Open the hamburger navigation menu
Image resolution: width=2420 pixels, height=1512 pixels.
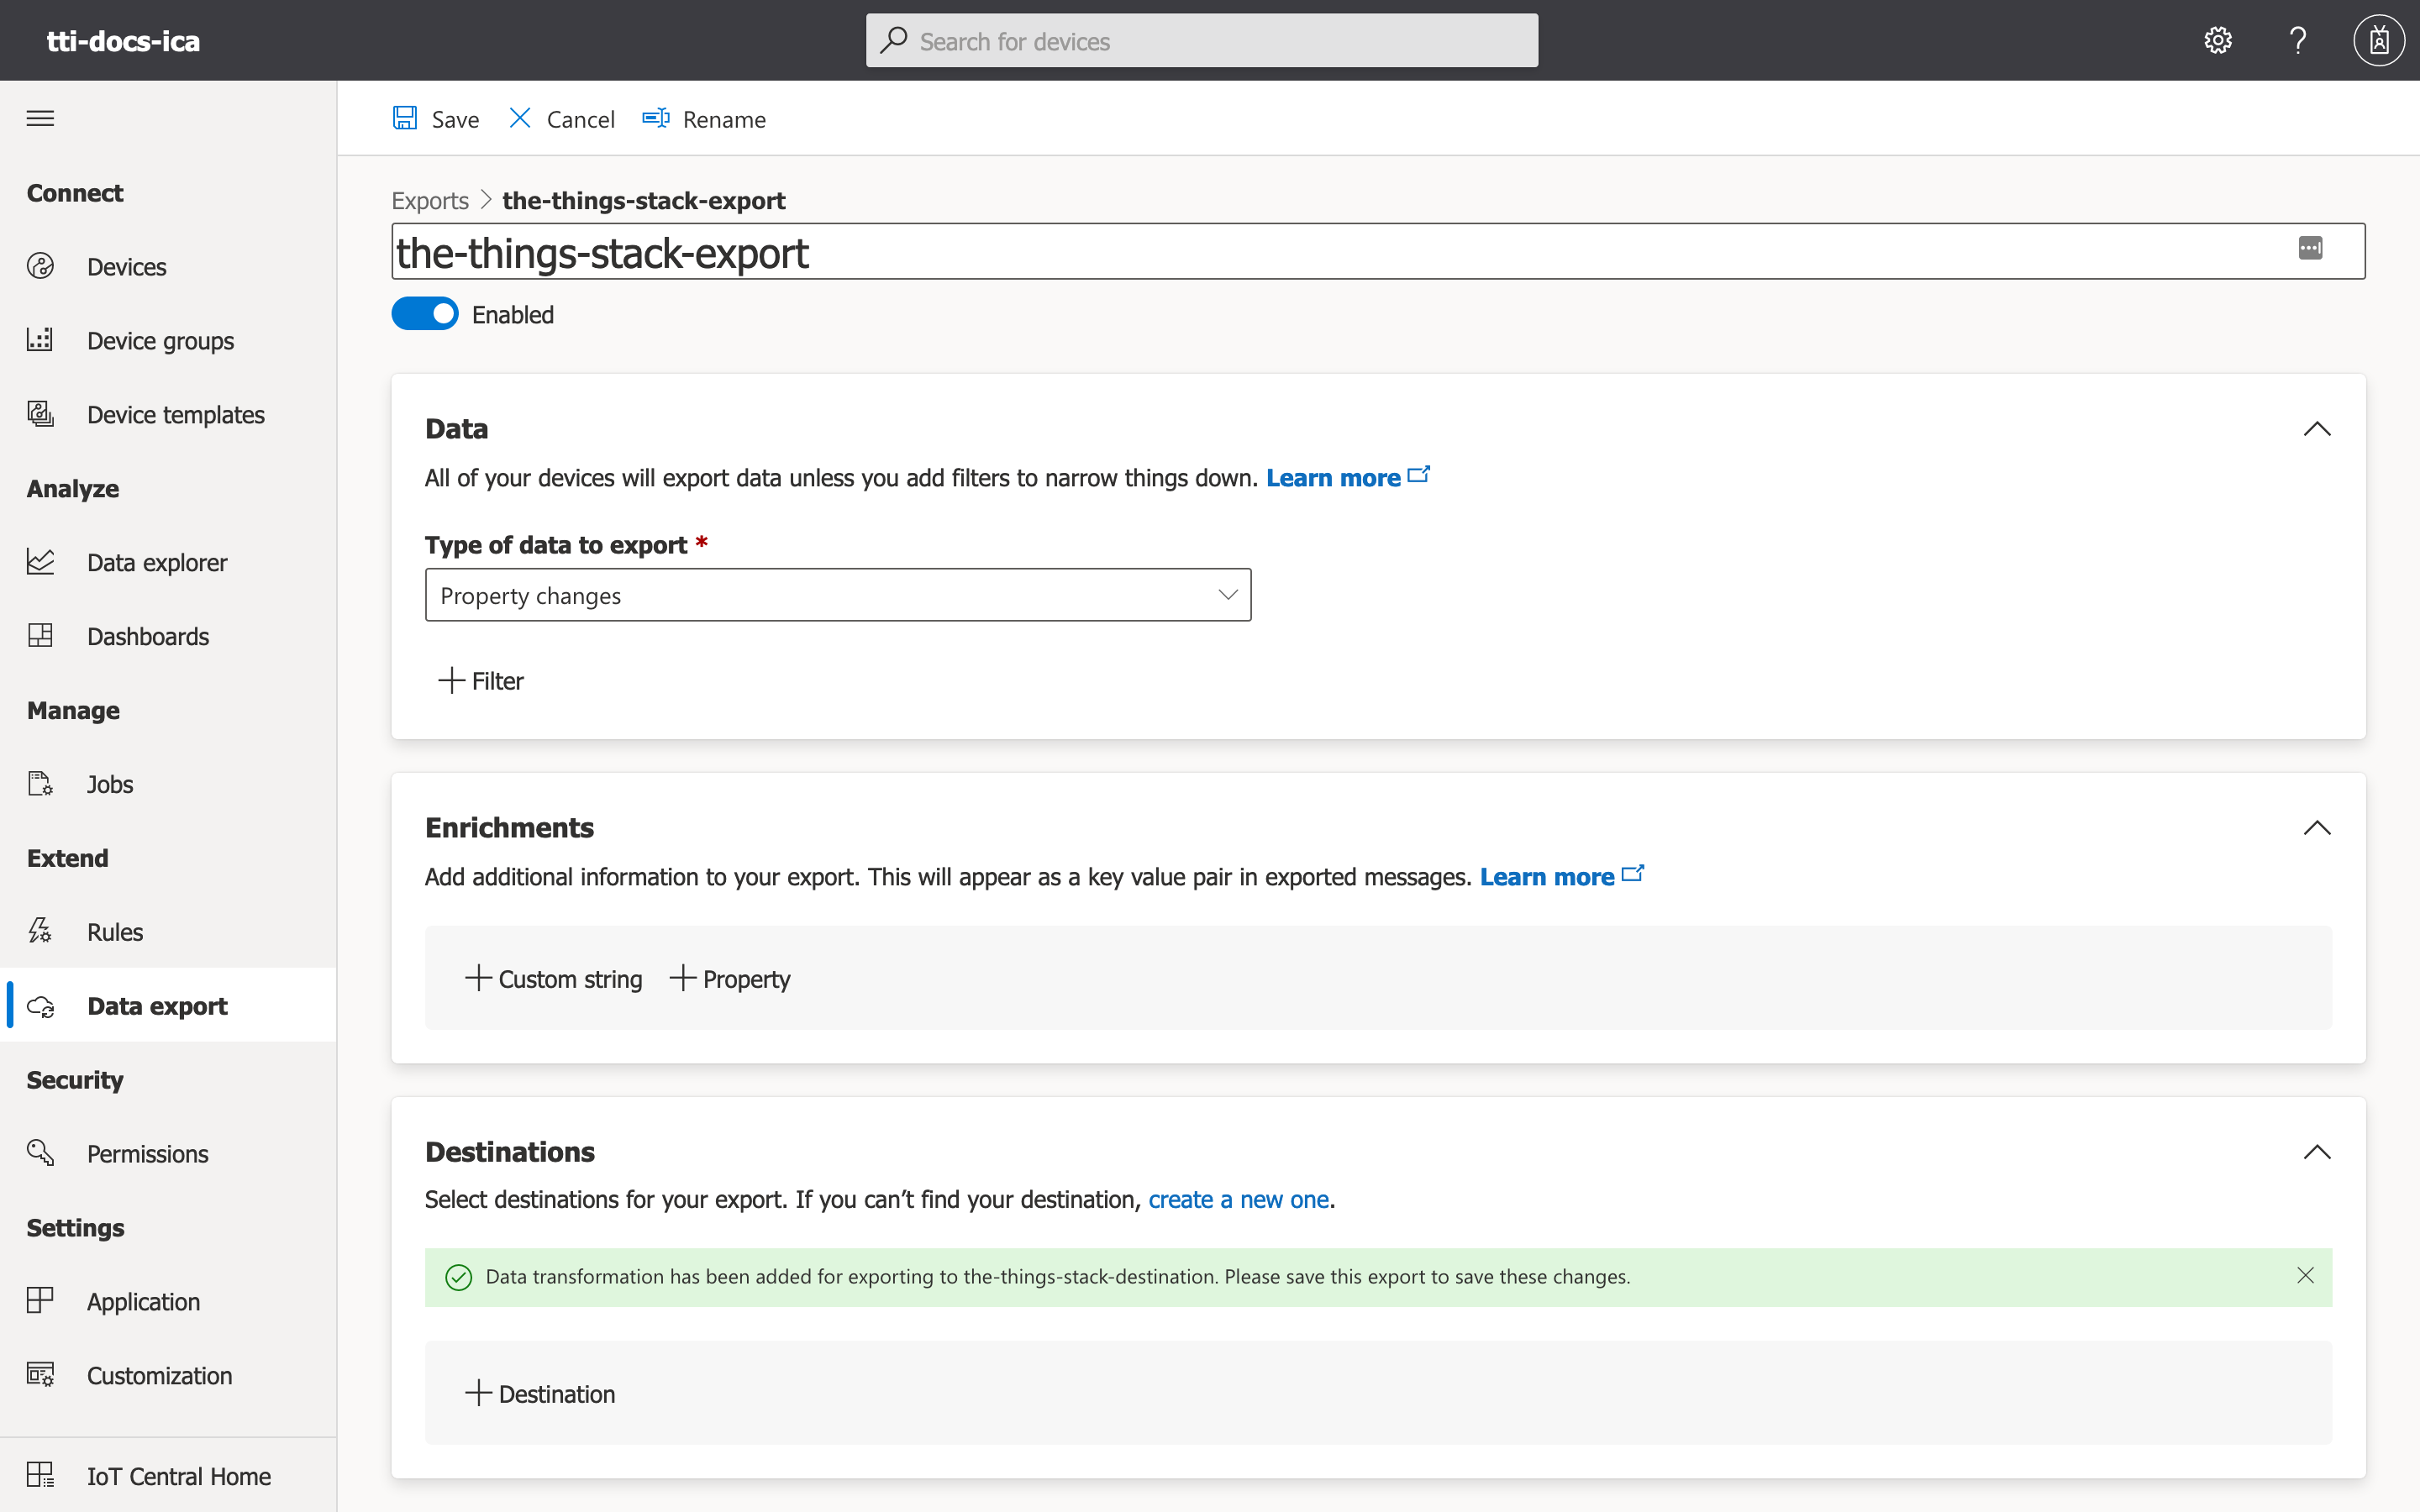(40, 117)
